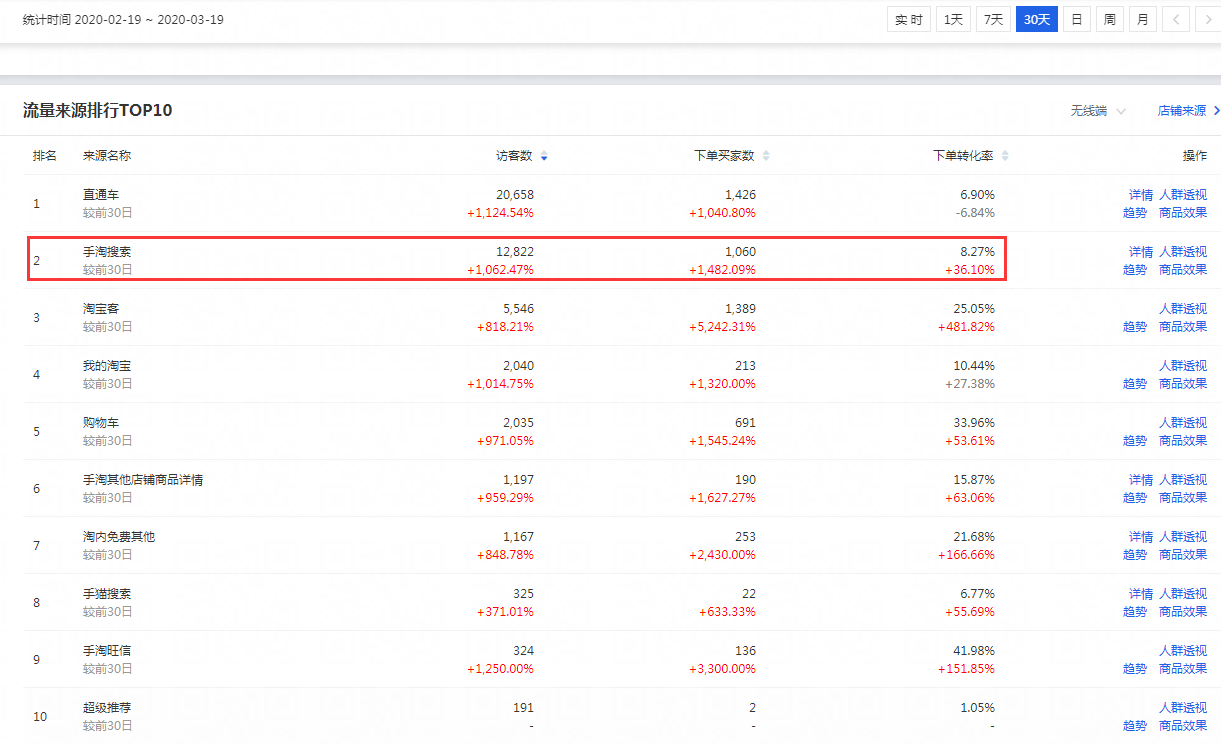1221x744 pixels.
Task: Go to previous period arrow
Action: [x=1176, y=20]
